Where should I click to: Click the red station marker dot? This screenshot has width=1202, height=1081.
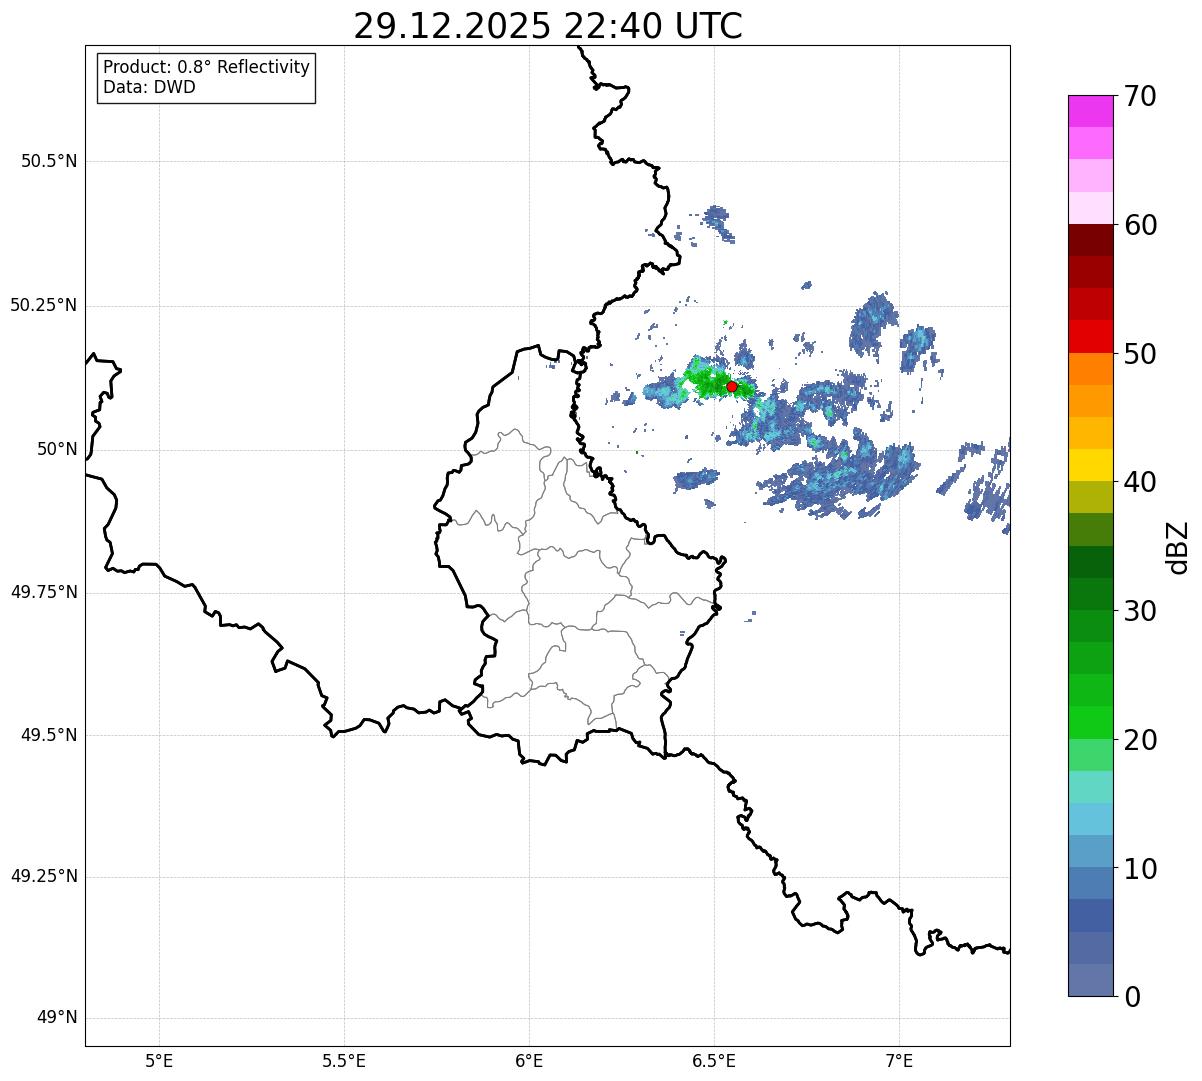pyautogui.click(x=732, y=386)
